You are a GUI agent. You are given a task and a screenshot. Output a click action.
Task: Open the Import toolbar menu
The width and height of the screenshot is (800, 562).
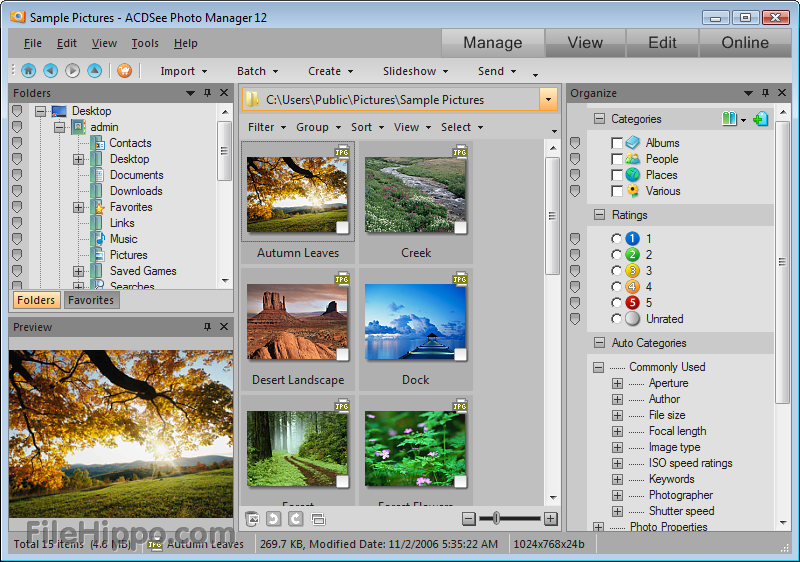click(184, 71)
